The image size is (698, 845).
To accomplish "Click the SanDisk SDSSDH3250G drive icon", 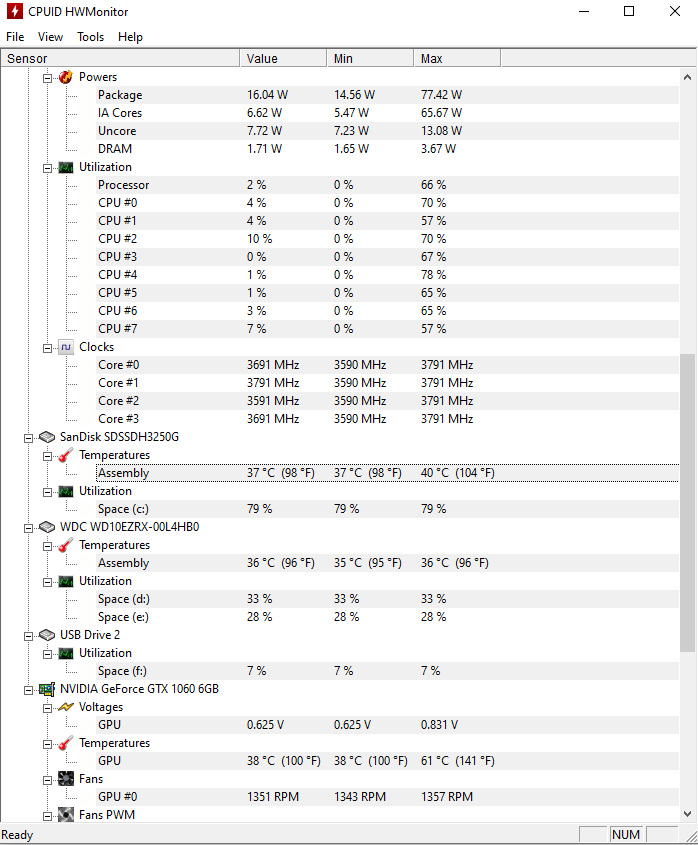I will point(47,437).
